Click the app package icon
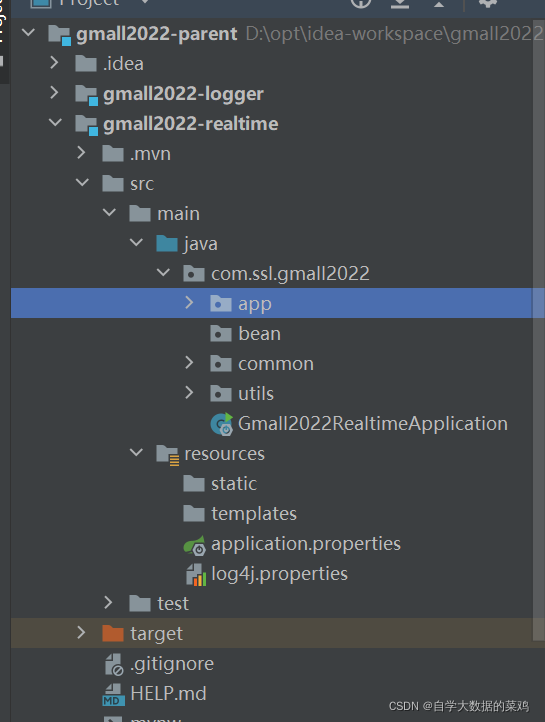This screenshot has height=722, width=545. click(221, 303)
